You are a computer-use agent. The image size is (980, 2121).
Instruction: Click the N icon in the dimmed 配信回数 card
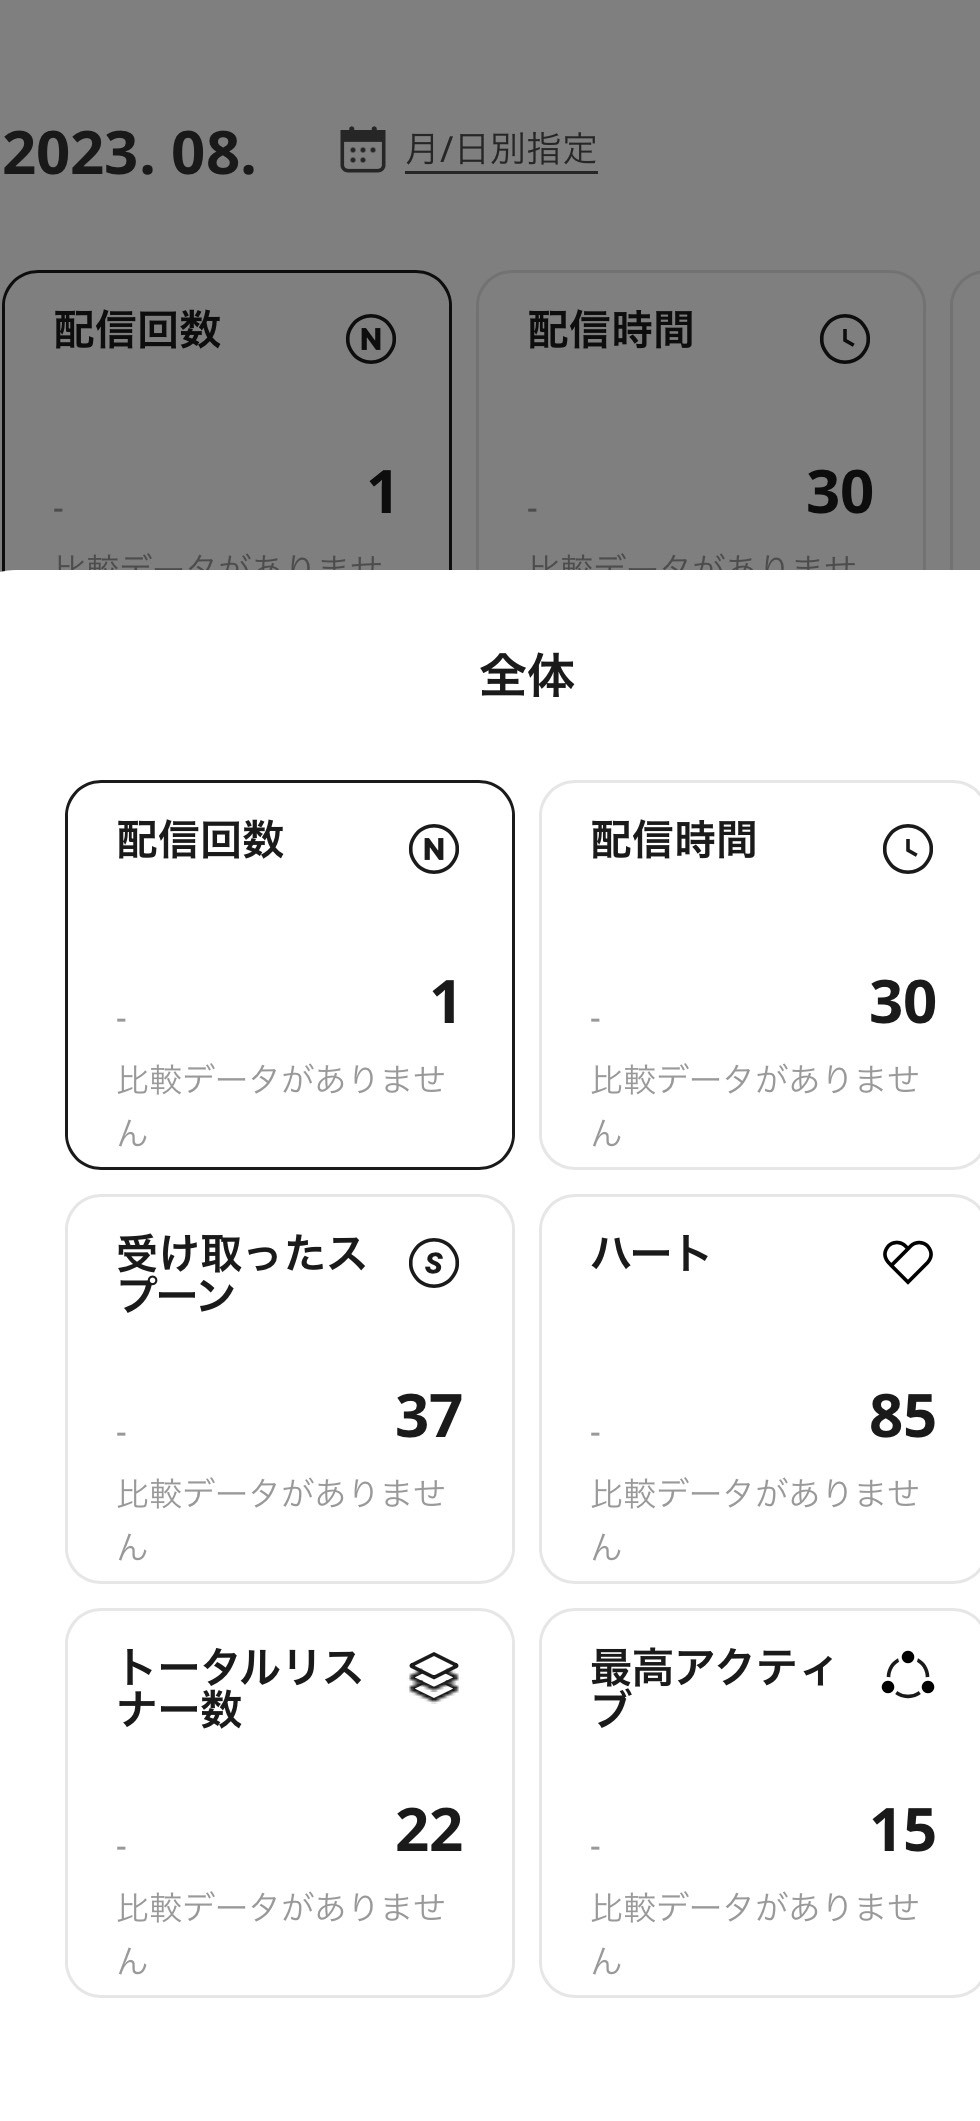[x=371, y=339]
